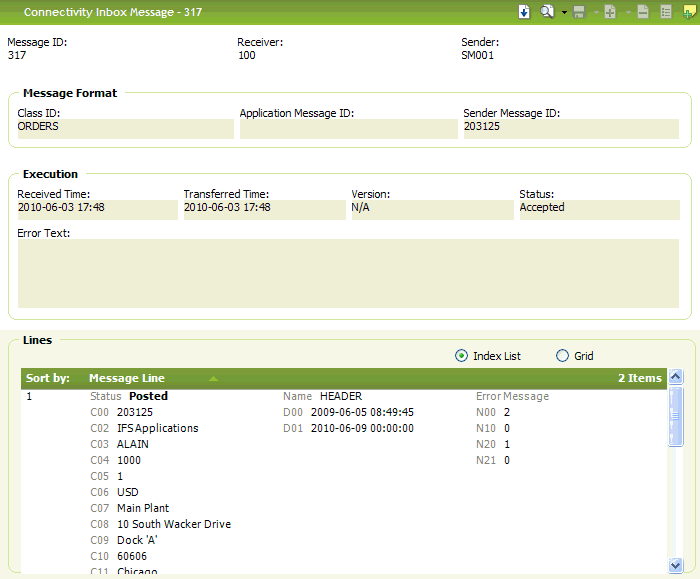The height and width of the screenshot is (579, 700).
Task: Toggle the sort direction triangle in Lines header
Action: point(213,379)
